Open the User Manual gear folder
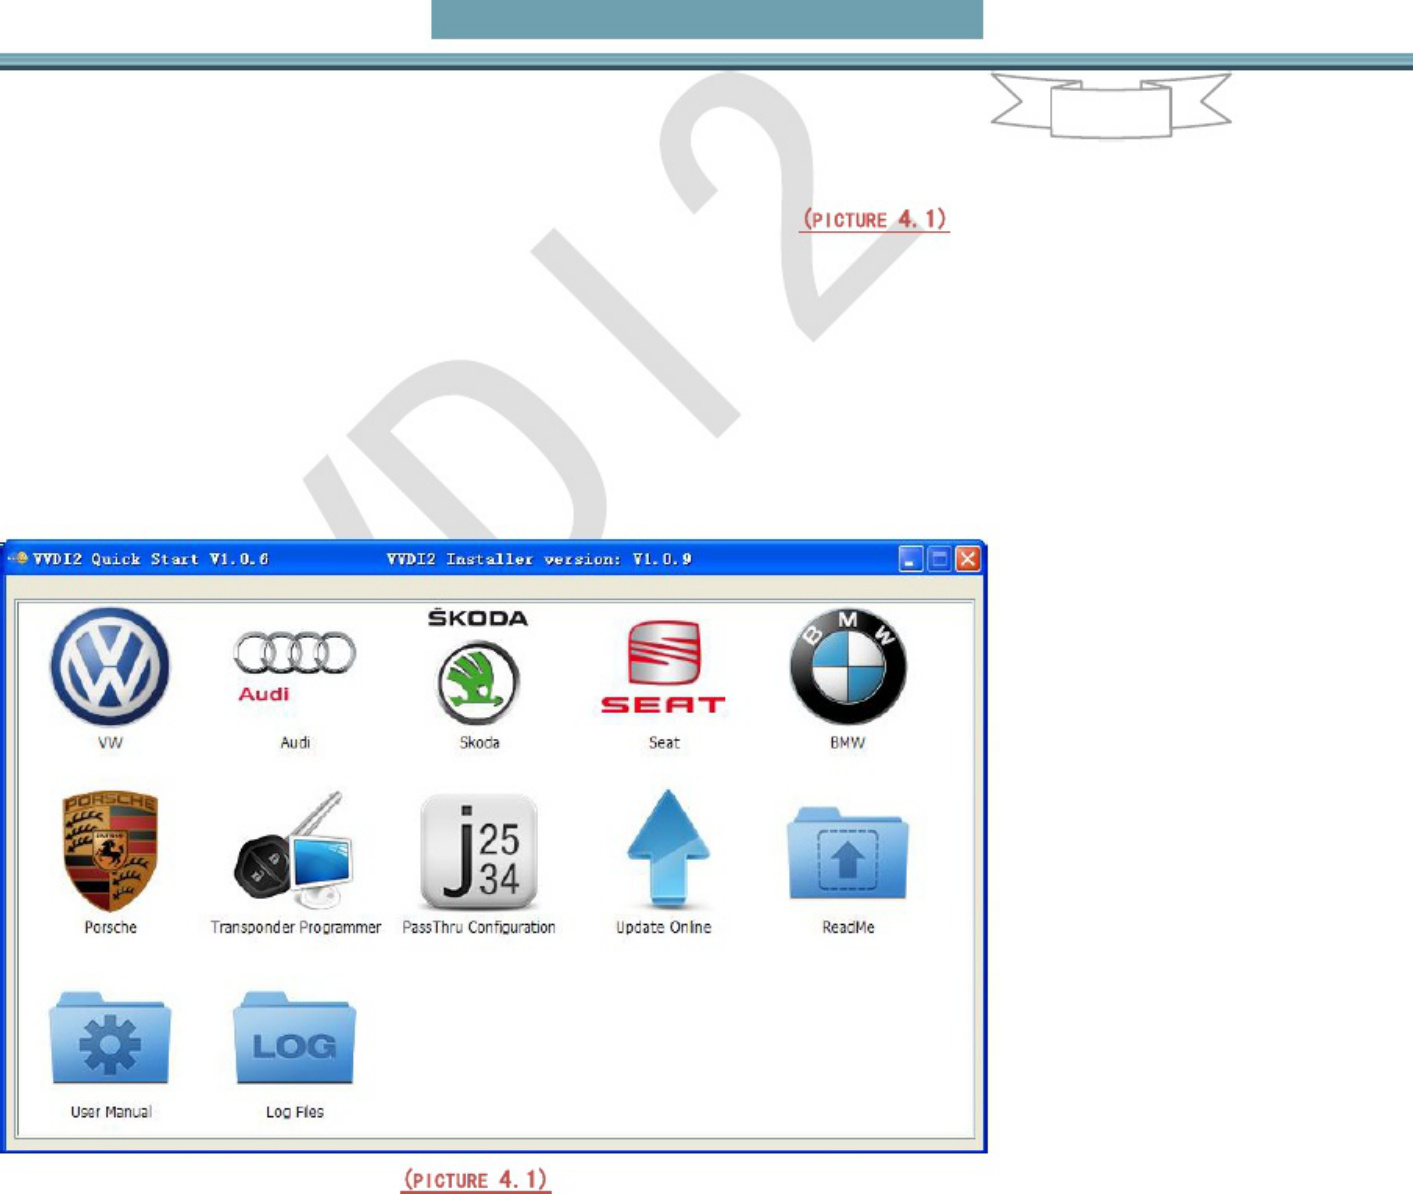 [110, 1038]
